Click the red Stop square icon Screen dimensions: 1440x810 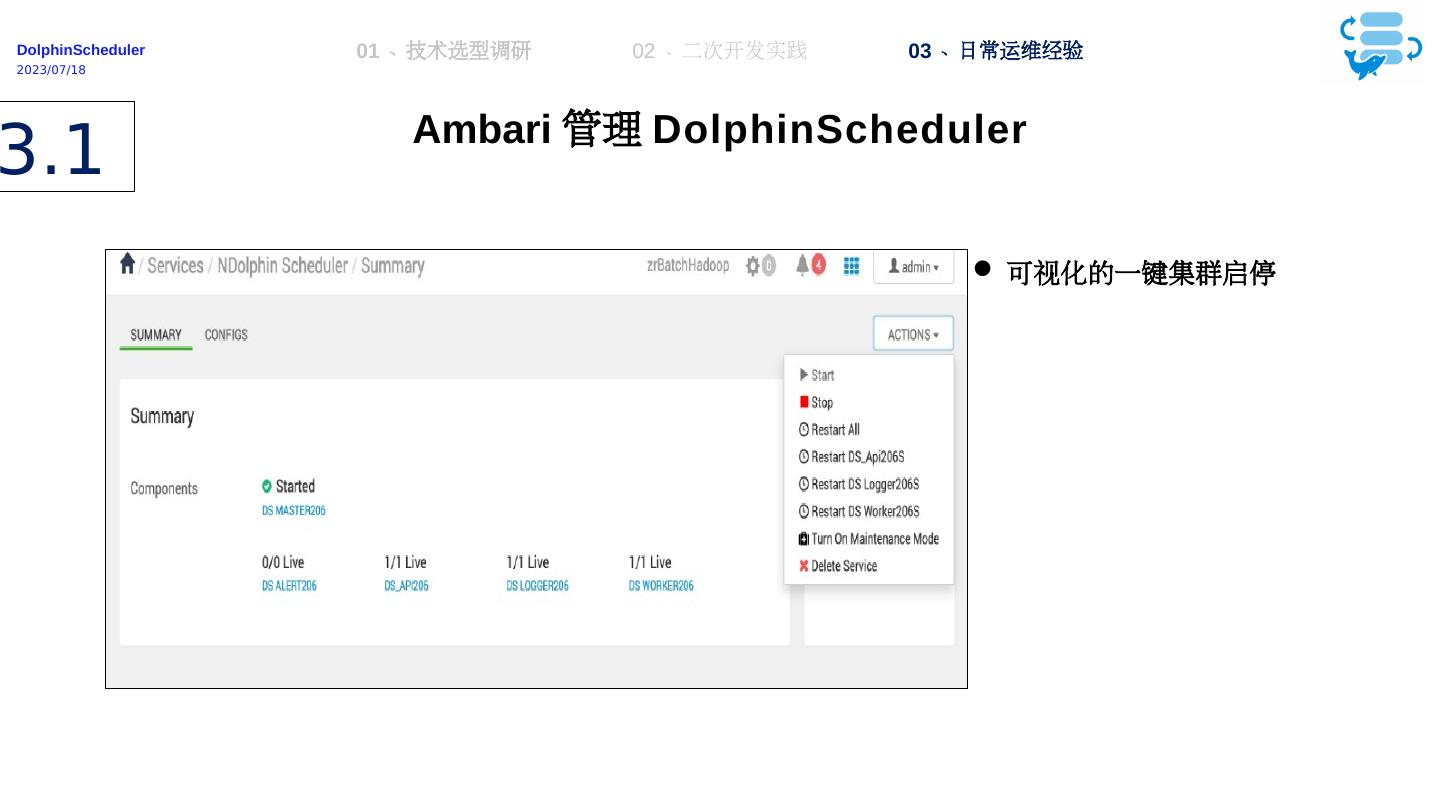click(x=805, y=402)
